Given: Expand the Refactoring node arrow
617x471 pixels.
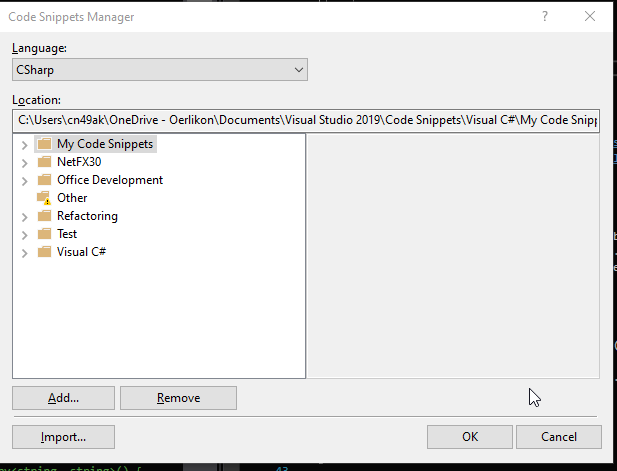Looking at the screenshot, I should point(24,216).
